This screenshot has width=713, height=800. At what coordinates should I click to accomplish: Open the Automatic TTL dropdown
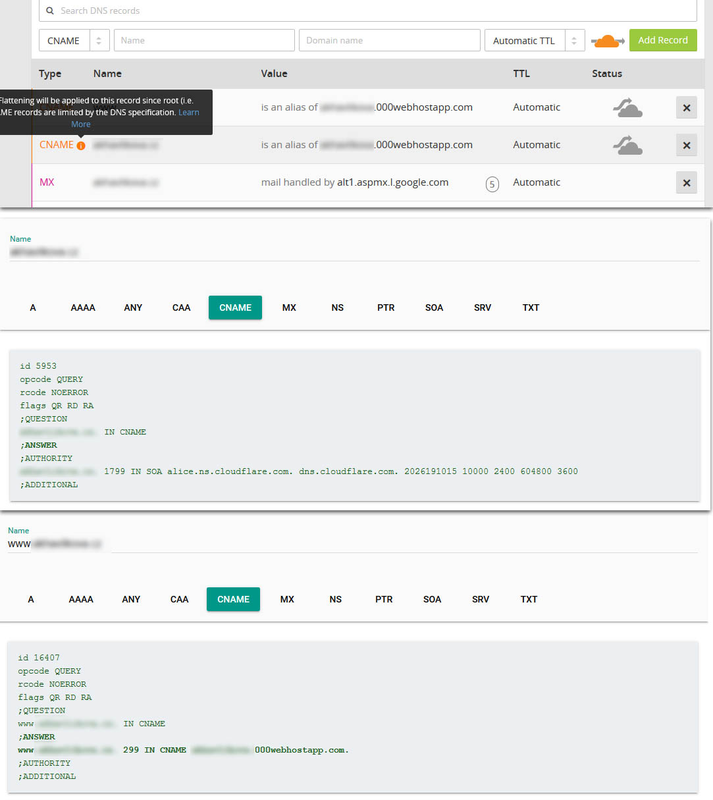(x=534, y=41)
